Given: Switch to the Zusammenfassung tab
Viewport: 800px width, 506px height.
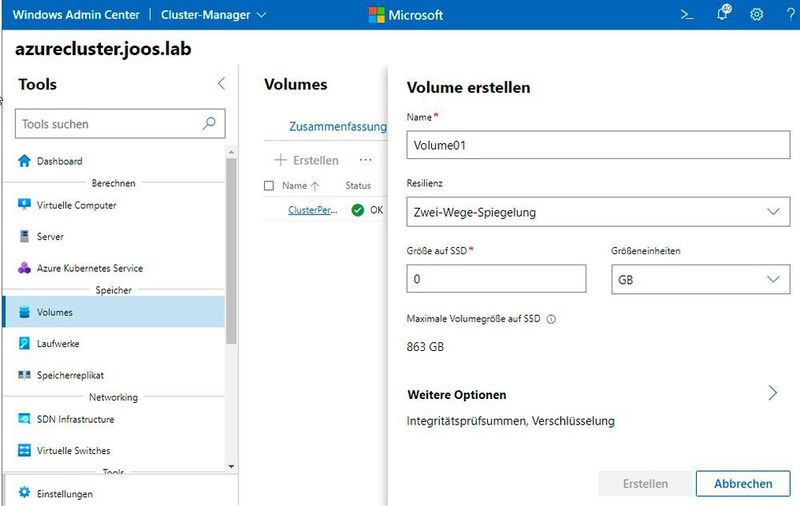Looking at the screenshot, I should [338, 126].
